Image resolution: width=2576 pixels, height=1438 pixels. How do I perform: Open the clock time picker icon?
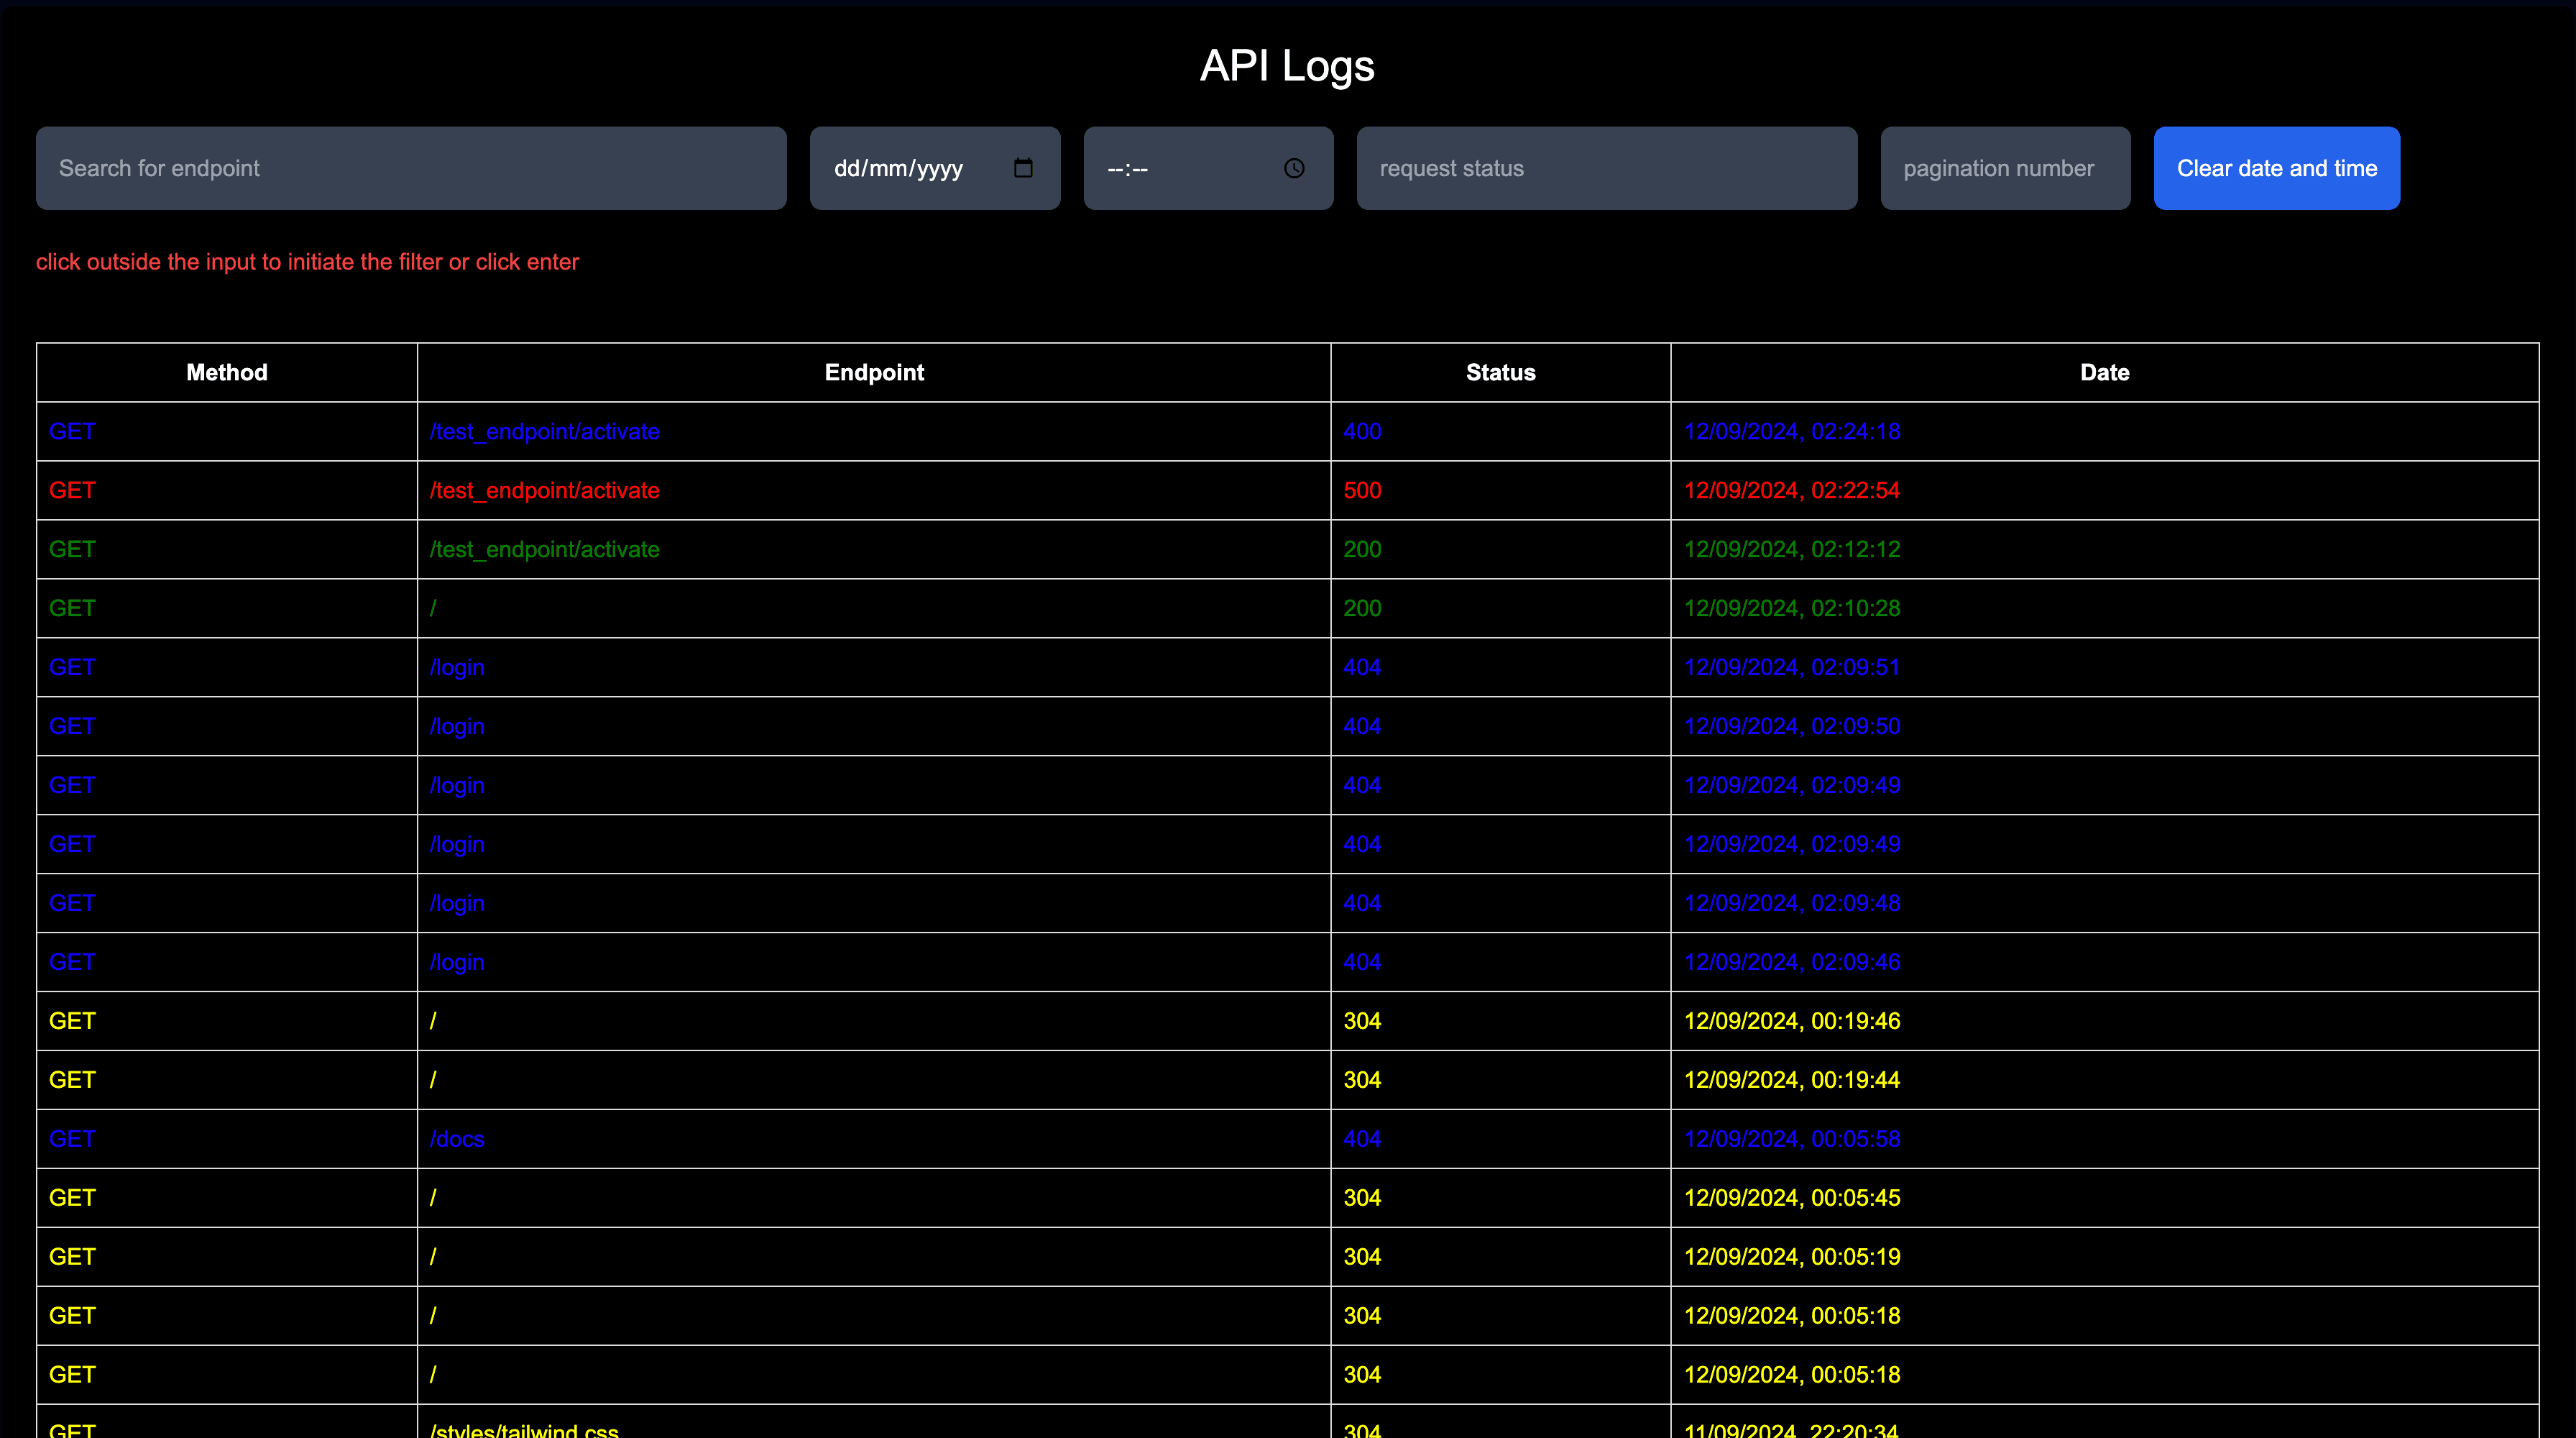click(1294, 168)
